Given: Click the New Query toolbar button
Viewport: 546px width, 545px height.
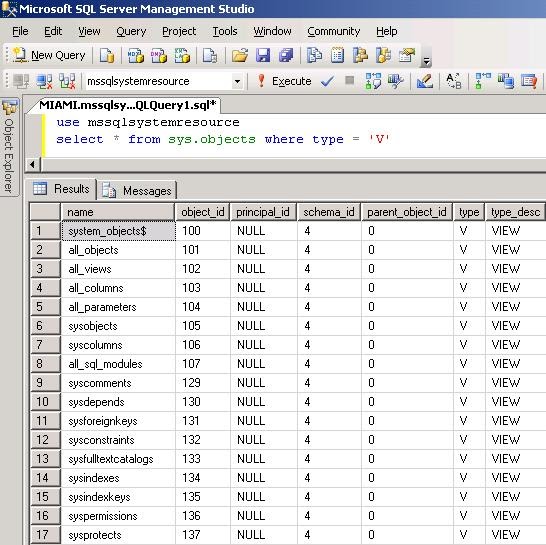Looking at the screenshot, I should (x=49, y=55).
